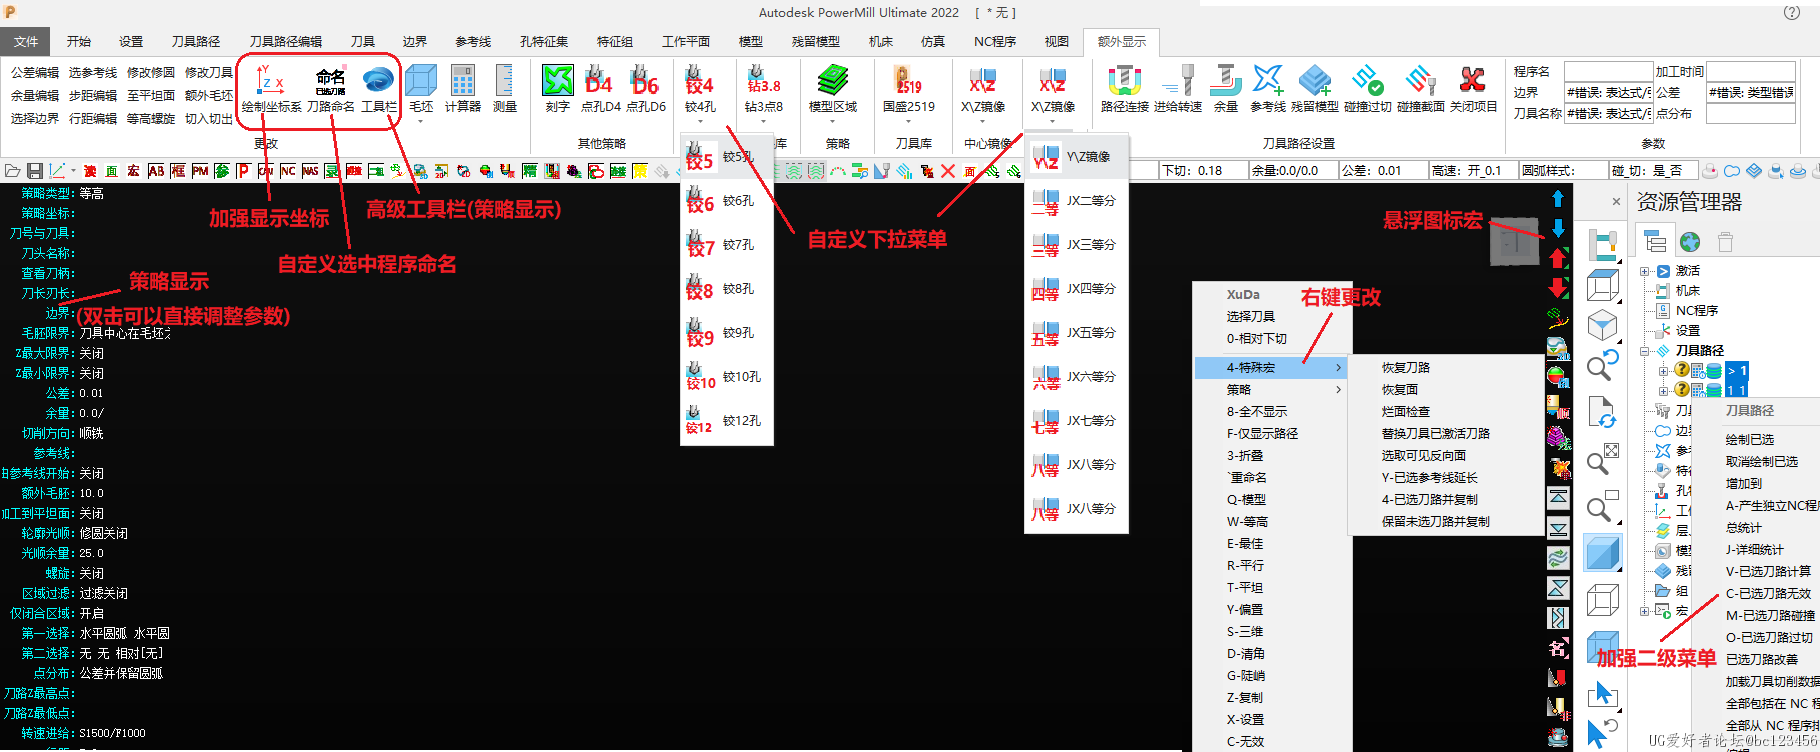Click the 路径连接 path links icon
Image resolution: width=1820 pixels, height=752 pixels.
point(1124,89)
